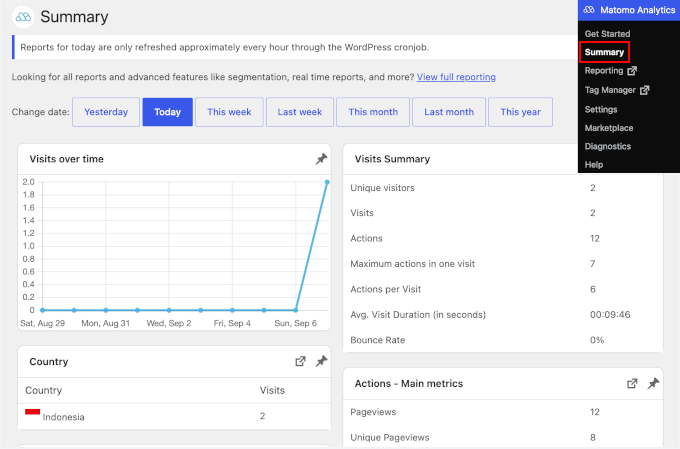Viewport: 680px width, 449px height.
Task: Click the Matomo Analytics menu logo icon
Action: tap(588, 10)
